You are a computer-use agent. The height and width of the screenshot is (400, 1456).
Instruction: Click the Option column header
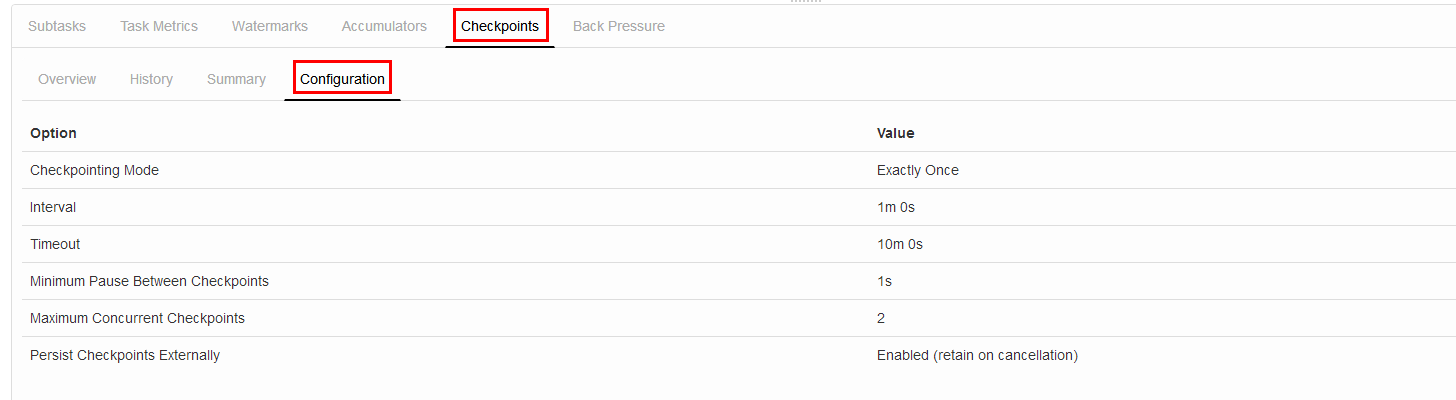pyautogui.click(x=54, y=133)
